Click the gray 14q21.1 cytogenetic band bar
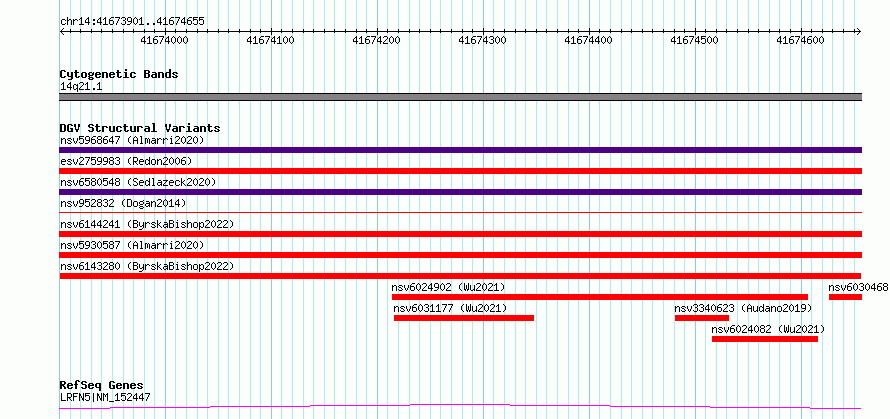The width and height of the screenshot is (890, 419). (461, 97)
